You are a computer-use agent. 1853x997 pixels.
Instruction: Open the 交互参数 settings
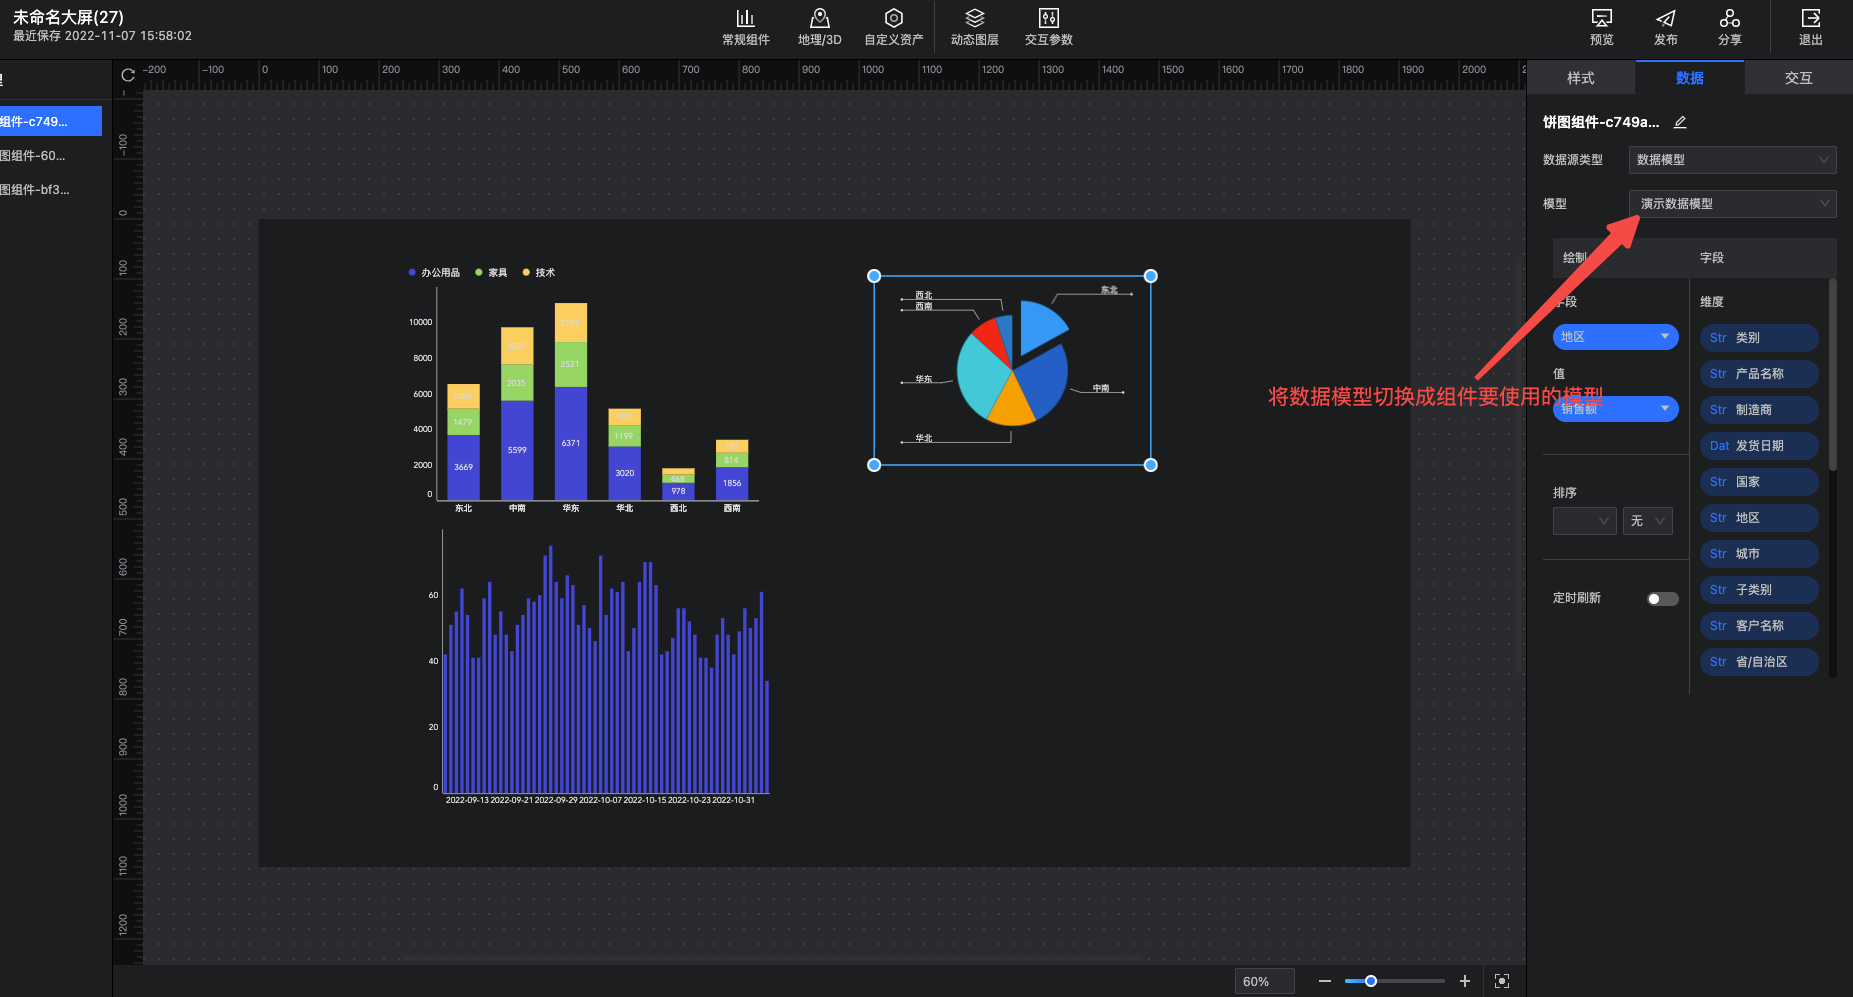tap(1048, 27)
